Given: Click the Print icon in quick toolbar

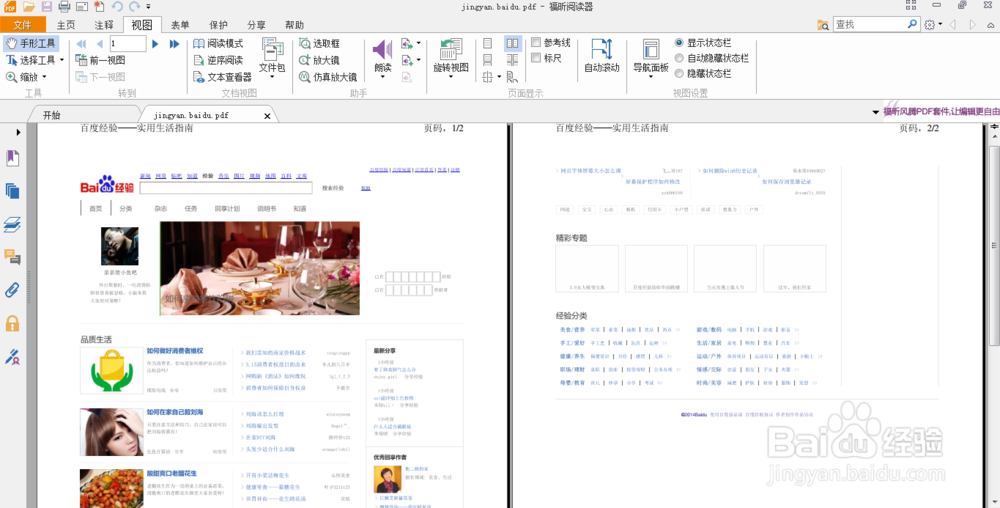Looking at the screenshot, I should point(64,6).
